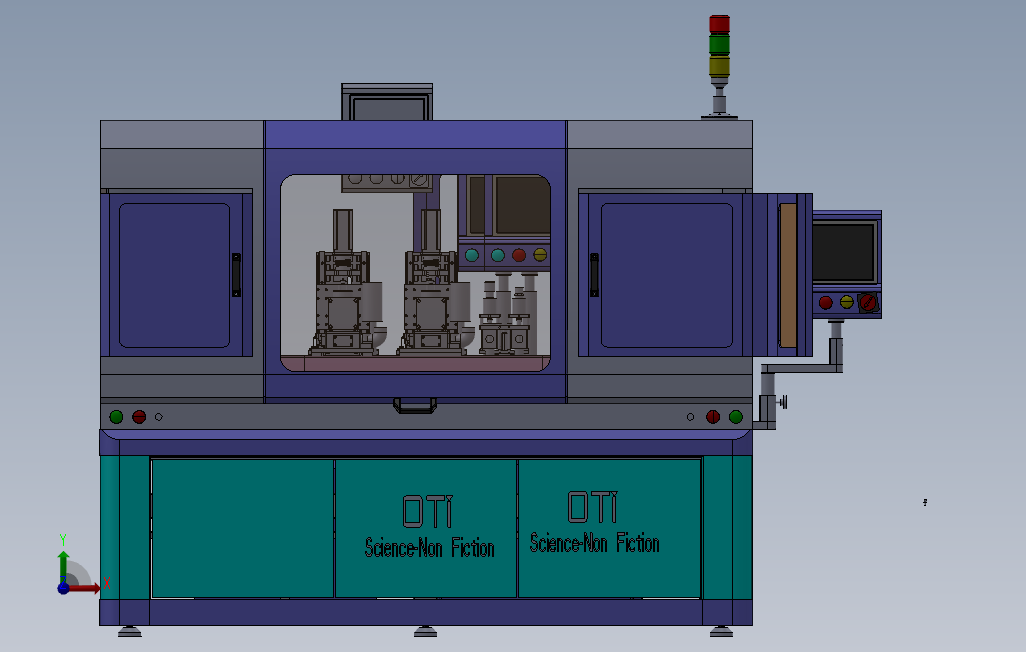Click the red X axis arrow of the triad
Screen dimensions: 1026x652
click(x=85, y=588)
